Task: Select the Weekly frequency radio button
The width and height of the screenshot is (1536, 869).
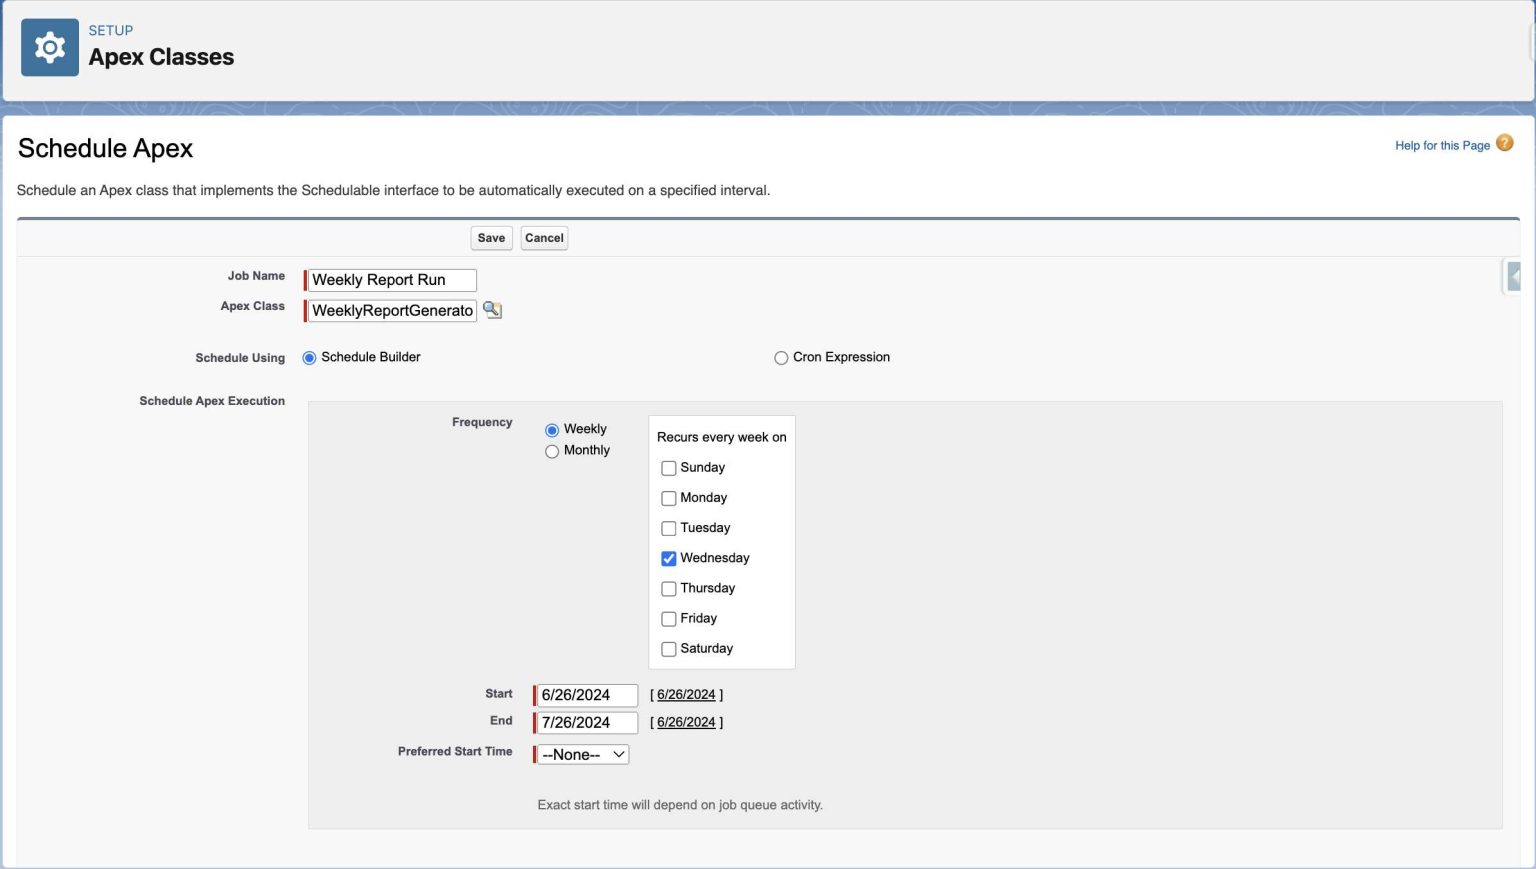Action: tap(552, 429)
